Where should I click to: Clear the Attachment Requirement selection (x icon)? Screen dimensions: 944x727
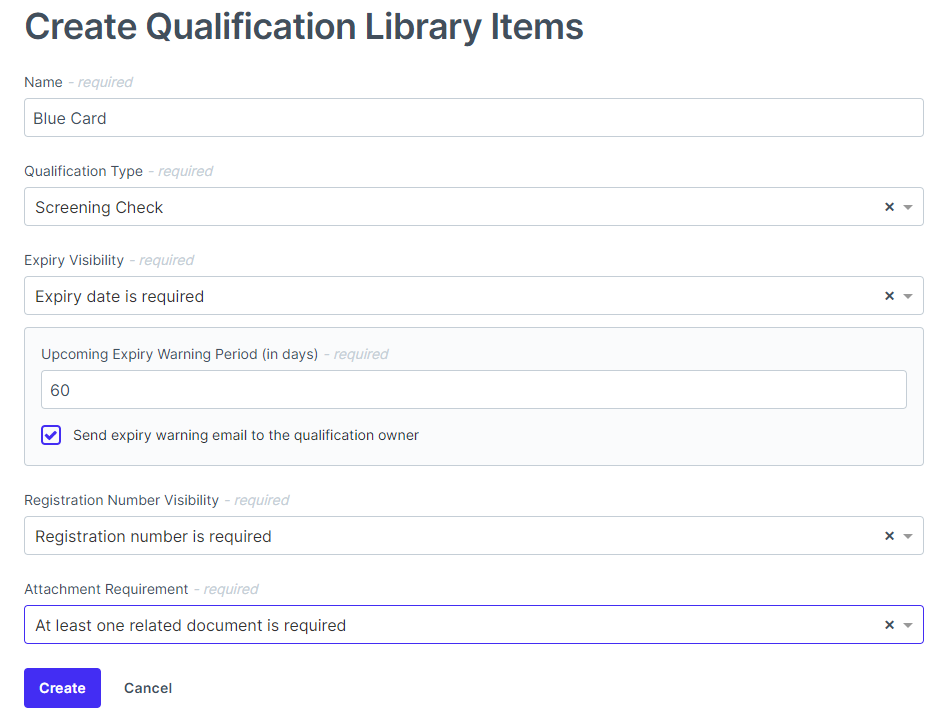(x=889, y=625)
